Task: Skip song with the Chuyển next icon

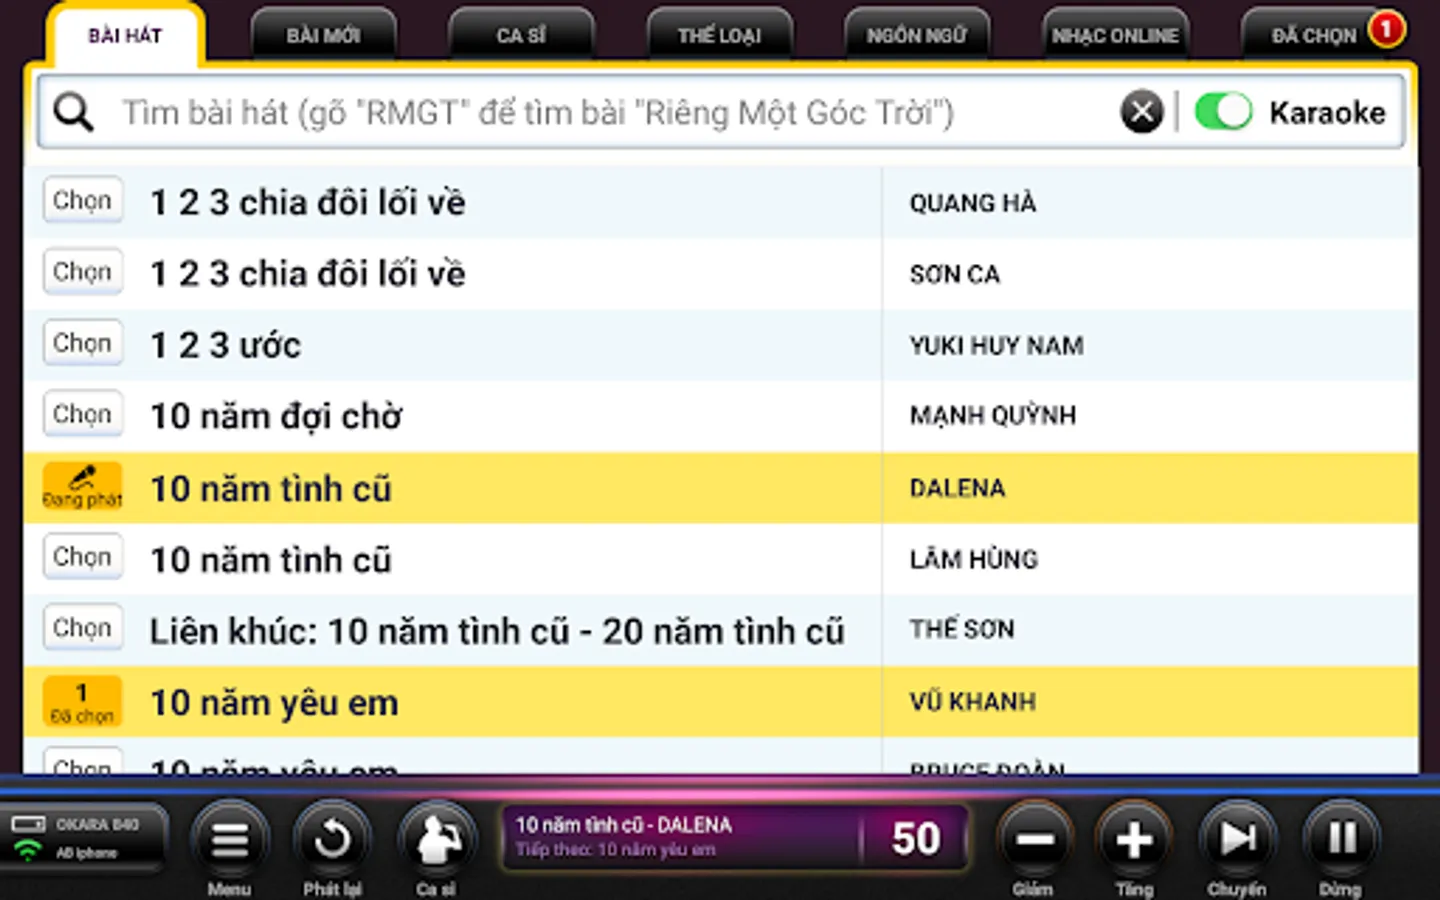Action: click(1238, 840)
